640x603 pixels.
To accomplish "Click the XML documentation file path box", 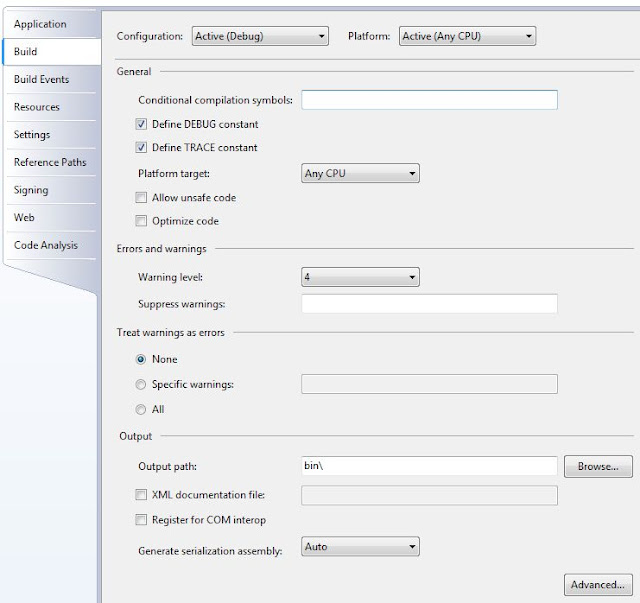I will (x=429, y=496).
